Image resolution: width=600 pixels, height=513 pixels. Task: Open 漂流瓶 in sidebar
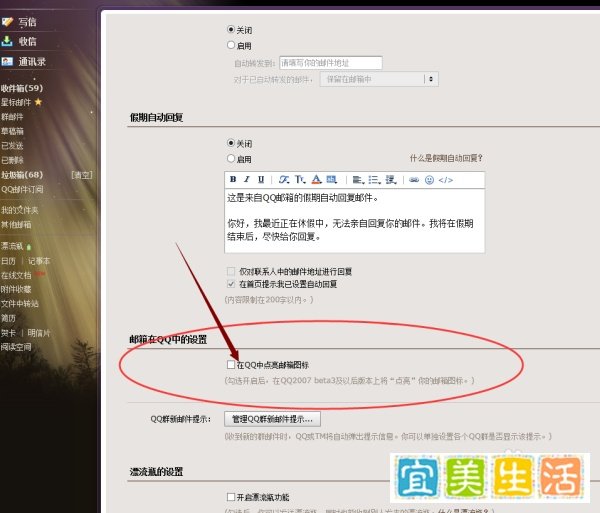tap(12, 246)
